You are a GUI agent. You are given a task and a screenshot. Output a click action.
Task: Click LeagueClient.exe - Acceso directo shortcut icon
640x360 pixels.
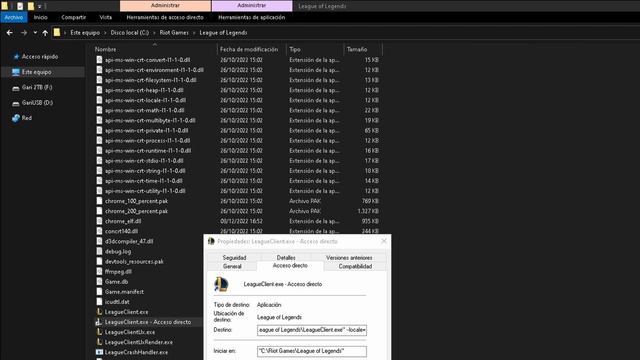(99, 322)
